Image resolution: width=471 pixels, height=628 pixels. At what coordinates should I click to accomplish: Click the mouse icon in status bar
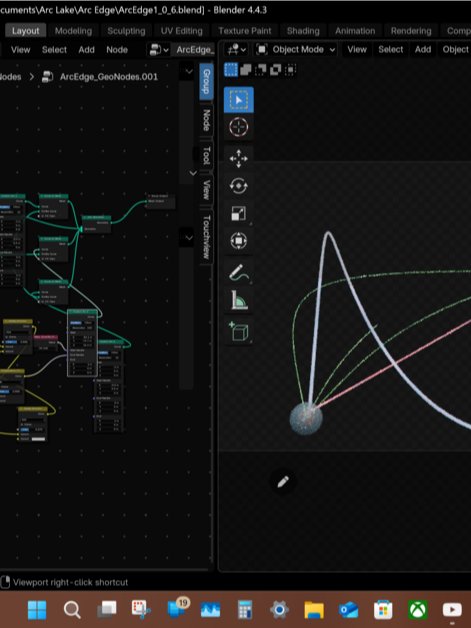point(5,582)
